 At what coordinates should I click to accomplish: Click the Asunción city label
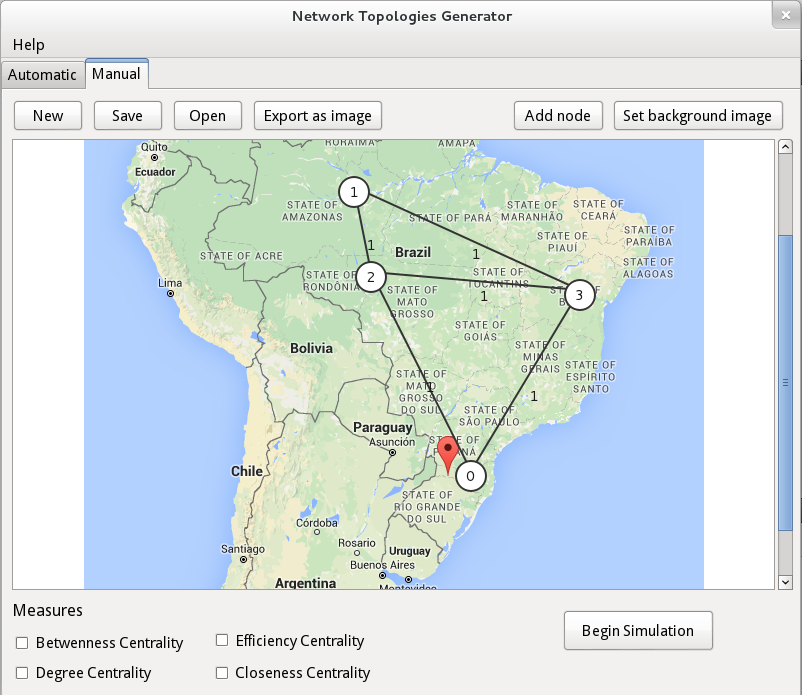(392, 442)
